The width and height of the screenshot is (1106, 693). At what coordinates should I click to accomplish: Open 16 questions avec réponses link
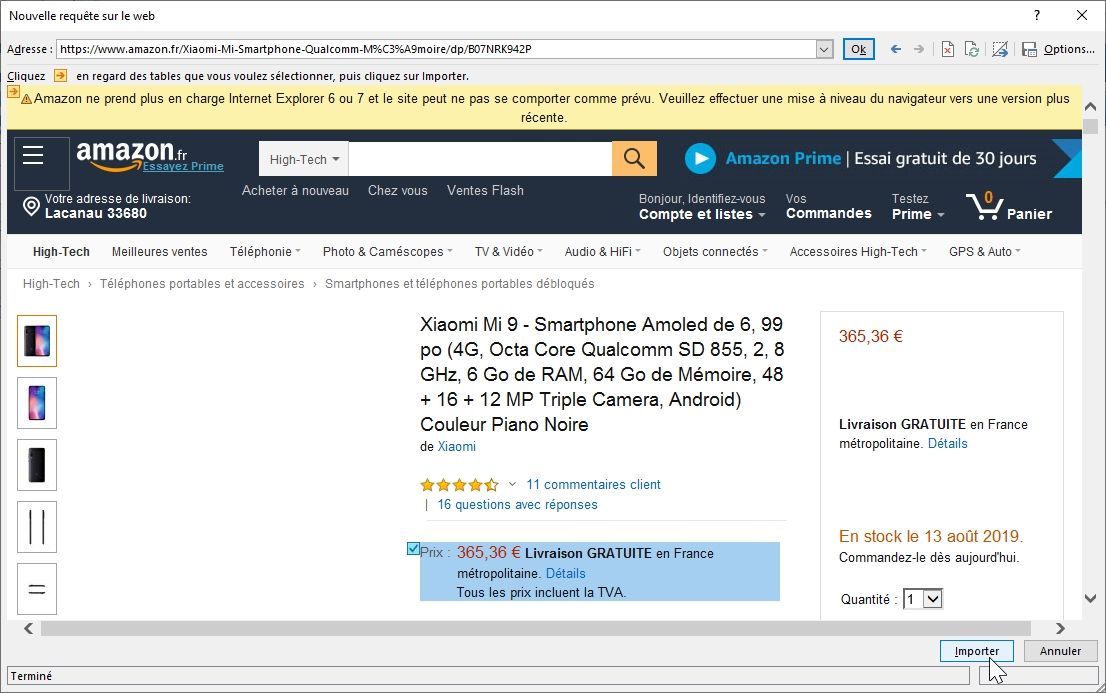click(517, 505)
